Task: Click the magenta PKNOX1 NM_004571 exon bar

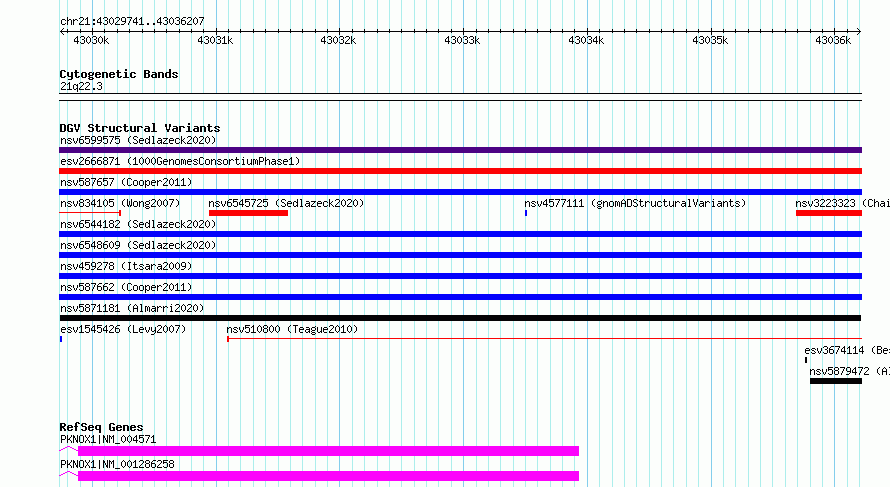Action: [x=328, y=451]
